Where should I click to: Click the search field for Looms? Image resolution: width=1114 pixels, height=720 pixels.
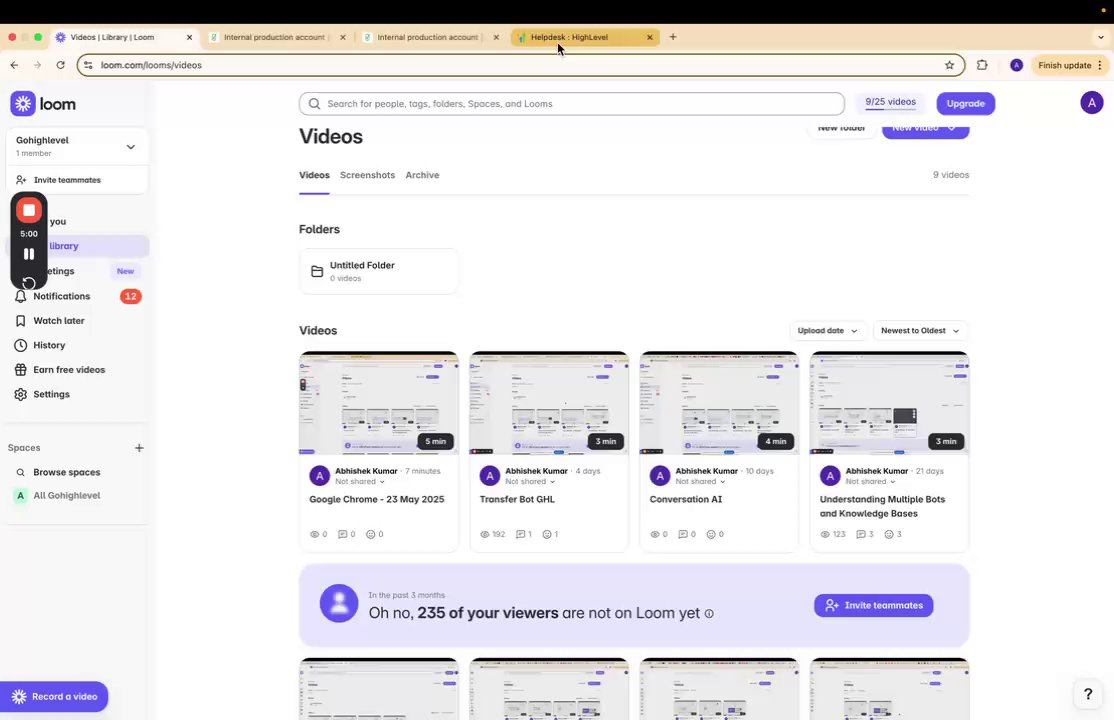pyautogui.click(x=572, y=104)
